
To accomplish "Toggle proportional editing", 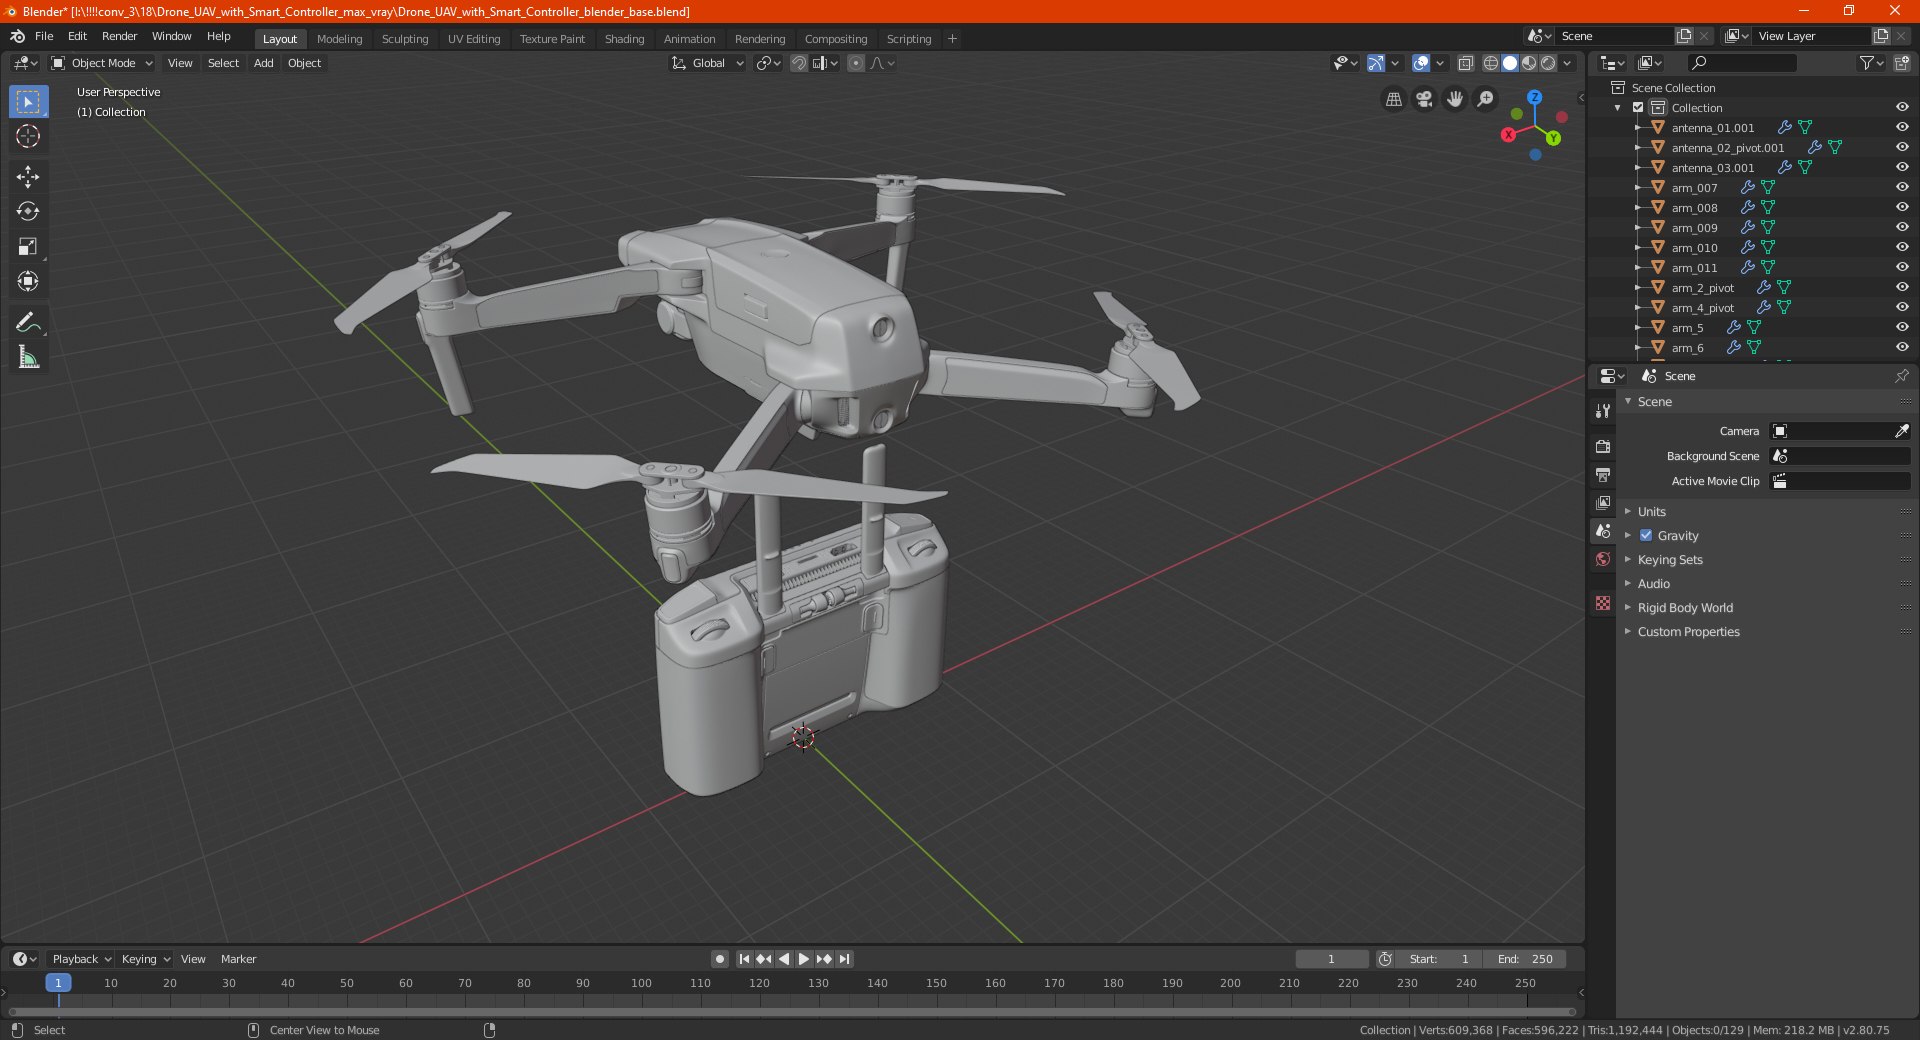I will (x=856, y=63).
